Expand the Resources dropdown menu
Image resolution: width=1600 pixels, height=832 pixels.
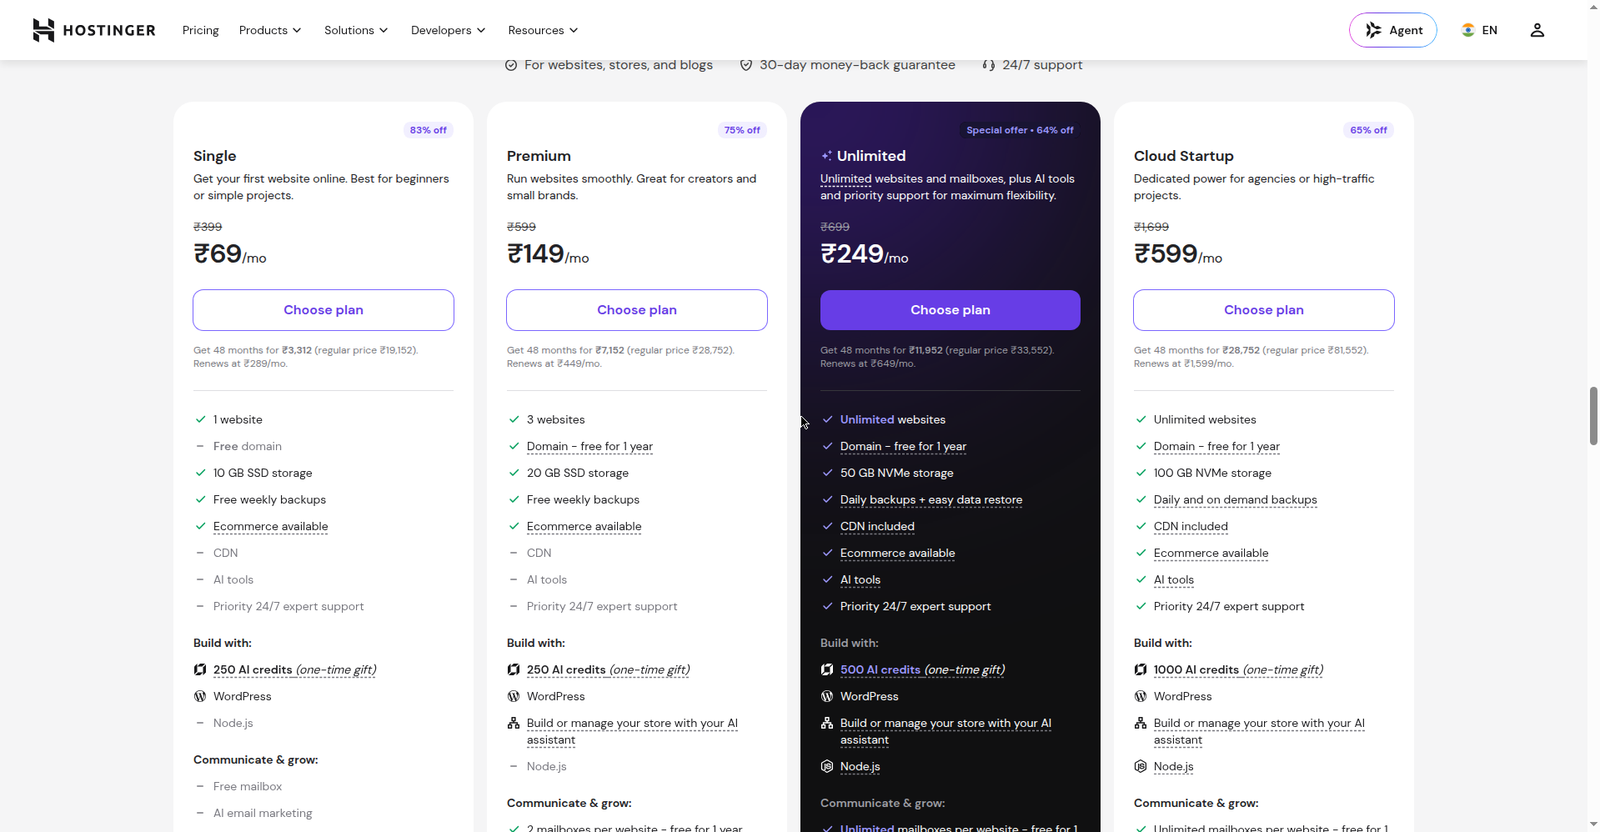543,30
